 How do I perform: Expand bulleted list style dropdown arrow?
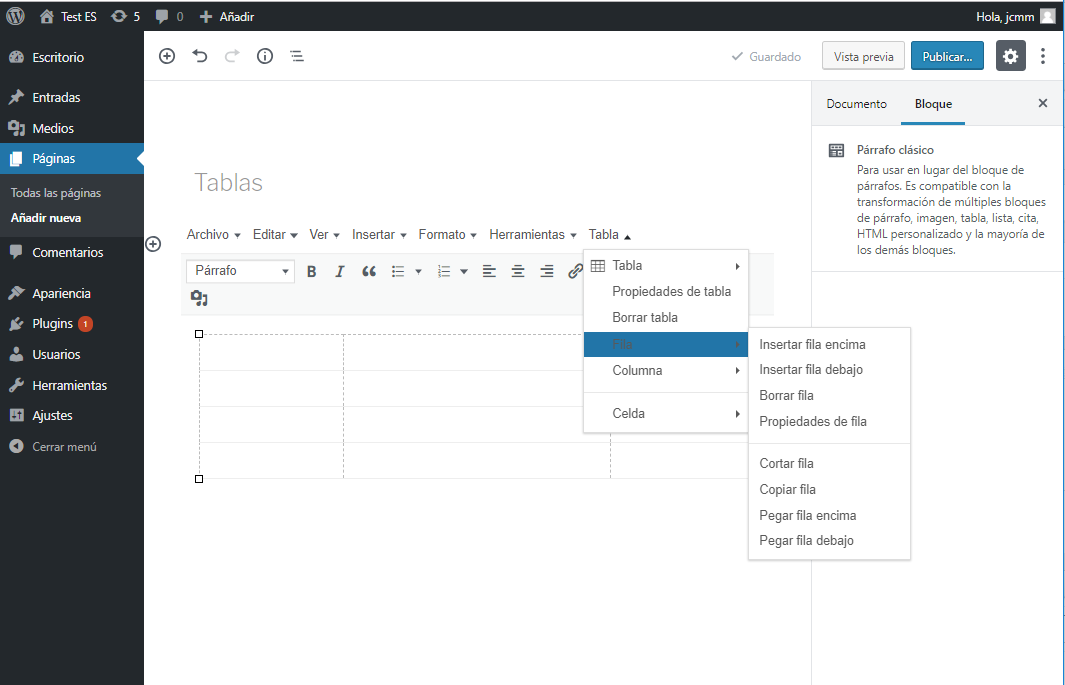tap(418, 271)
